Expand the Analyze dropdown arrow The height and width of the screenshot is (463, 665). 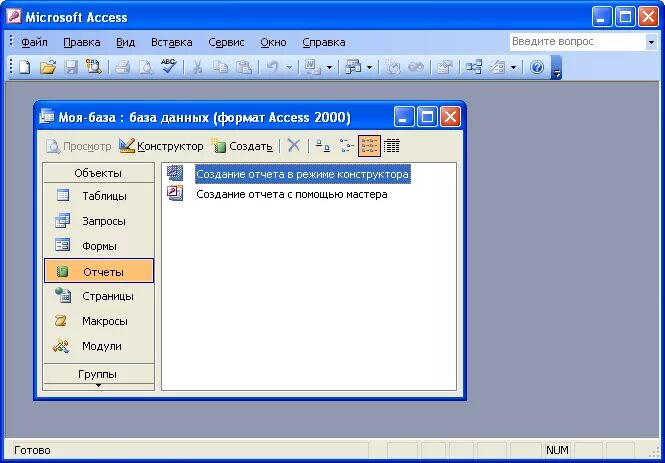point(369,67)
